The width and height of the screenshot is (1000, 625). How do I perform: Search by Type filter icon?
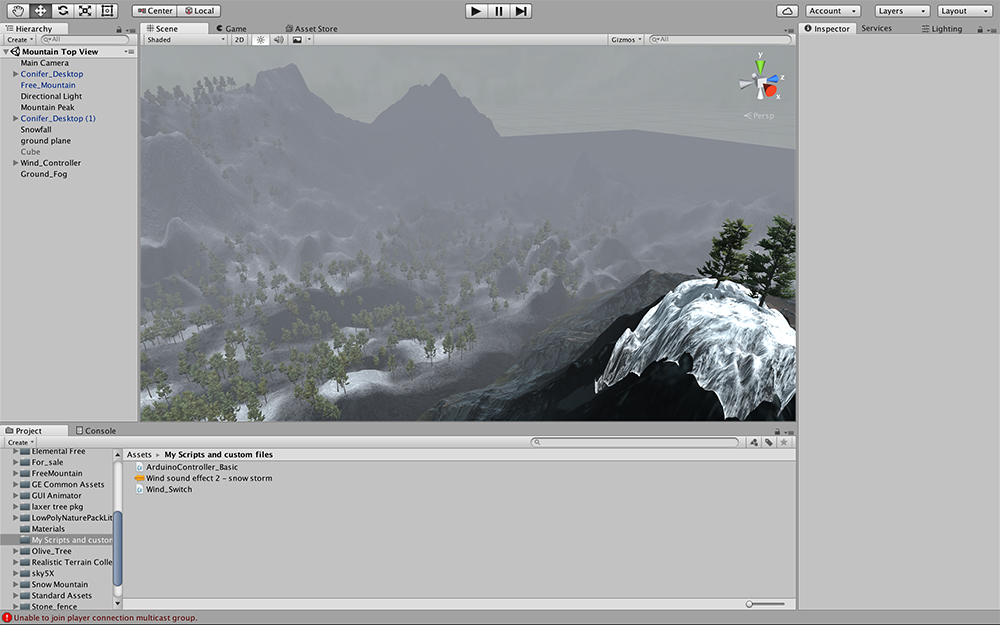[x=754, y=442]
